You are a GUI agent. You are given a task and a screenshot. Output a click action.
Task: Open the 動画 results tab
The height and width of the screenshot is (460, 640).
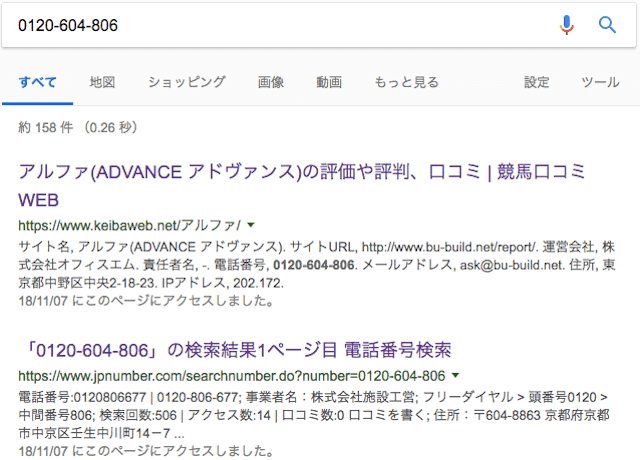[x=329, y=82]
